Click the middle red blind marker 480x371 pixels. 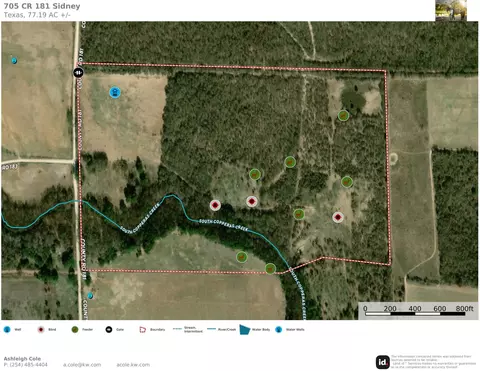tap(252, 201)
